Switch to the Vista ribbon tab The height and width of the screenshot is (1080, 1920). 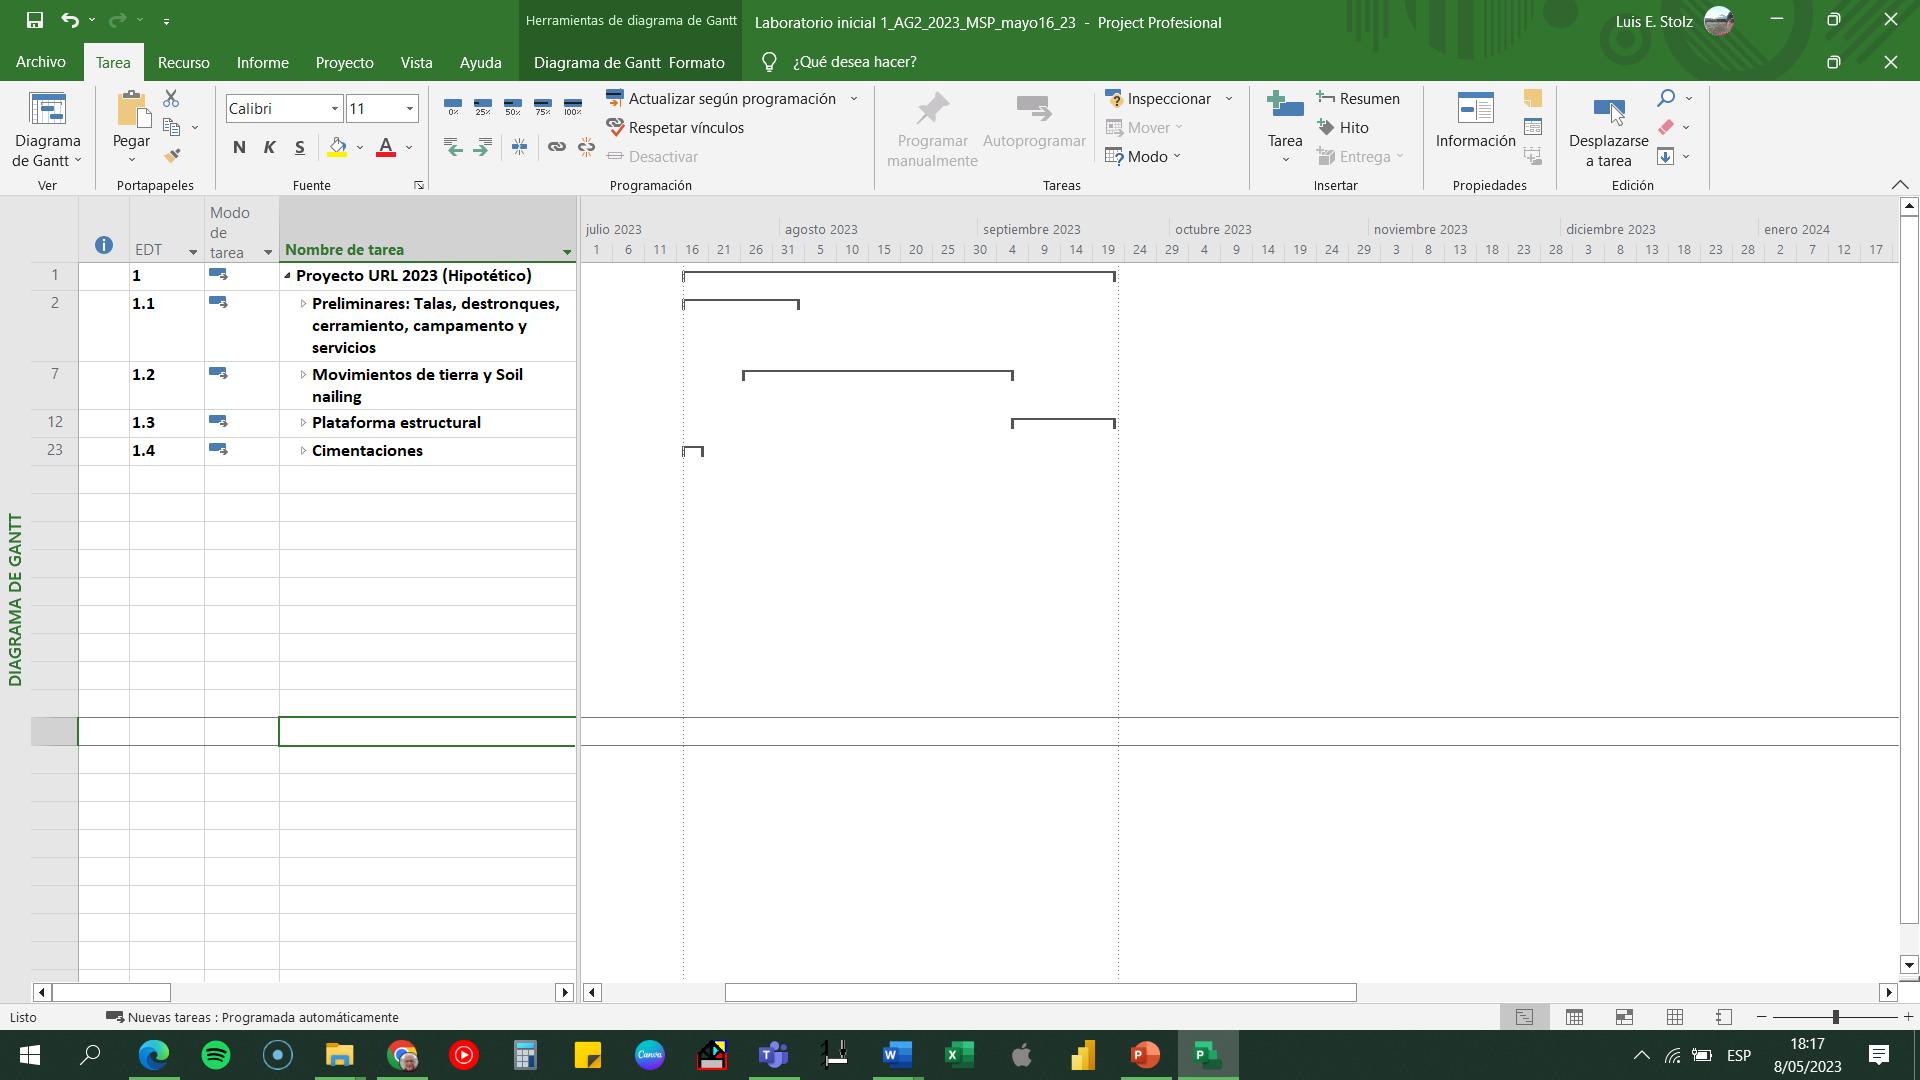click(416, 62)
